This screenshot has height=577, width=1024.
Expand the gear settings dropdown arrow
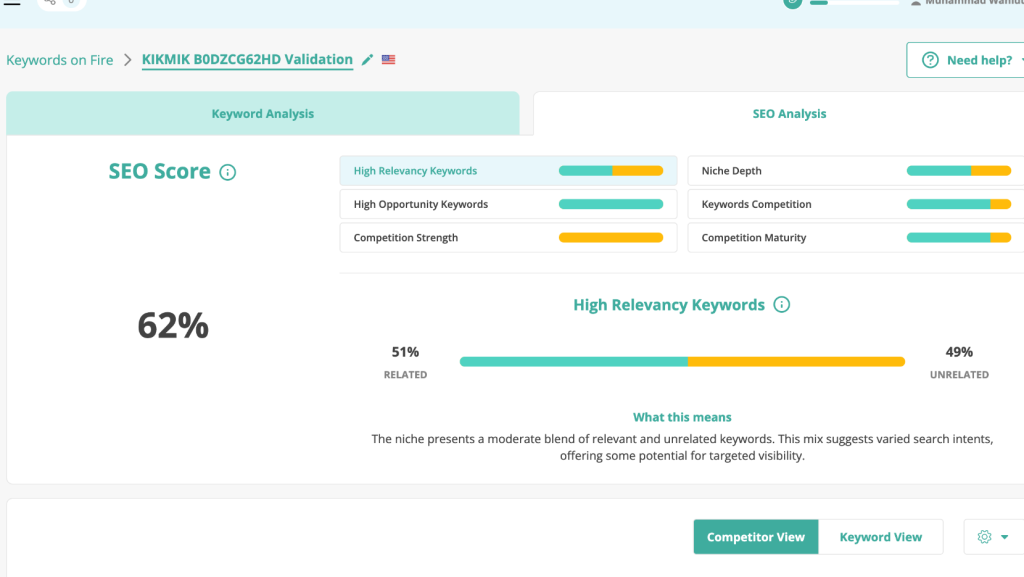tap(1004, 537)
